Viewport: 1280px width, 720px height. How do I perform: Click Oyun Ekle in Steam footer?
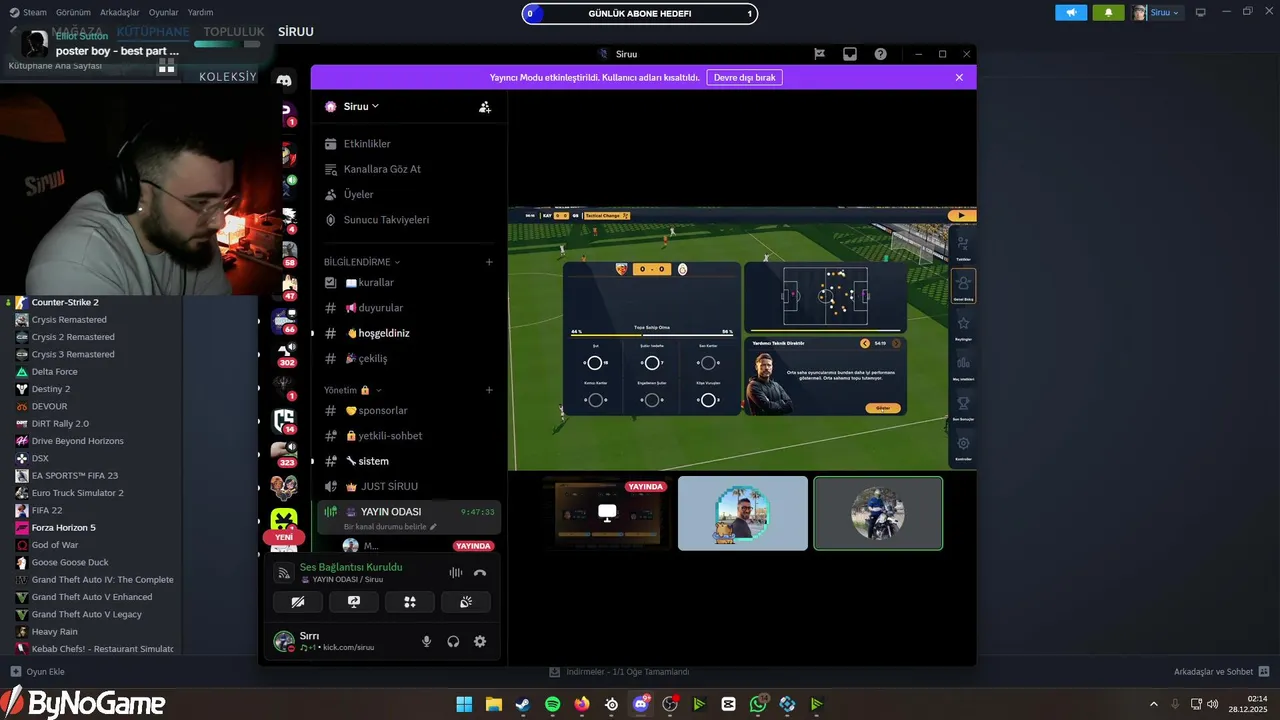[x=37, y=672]
